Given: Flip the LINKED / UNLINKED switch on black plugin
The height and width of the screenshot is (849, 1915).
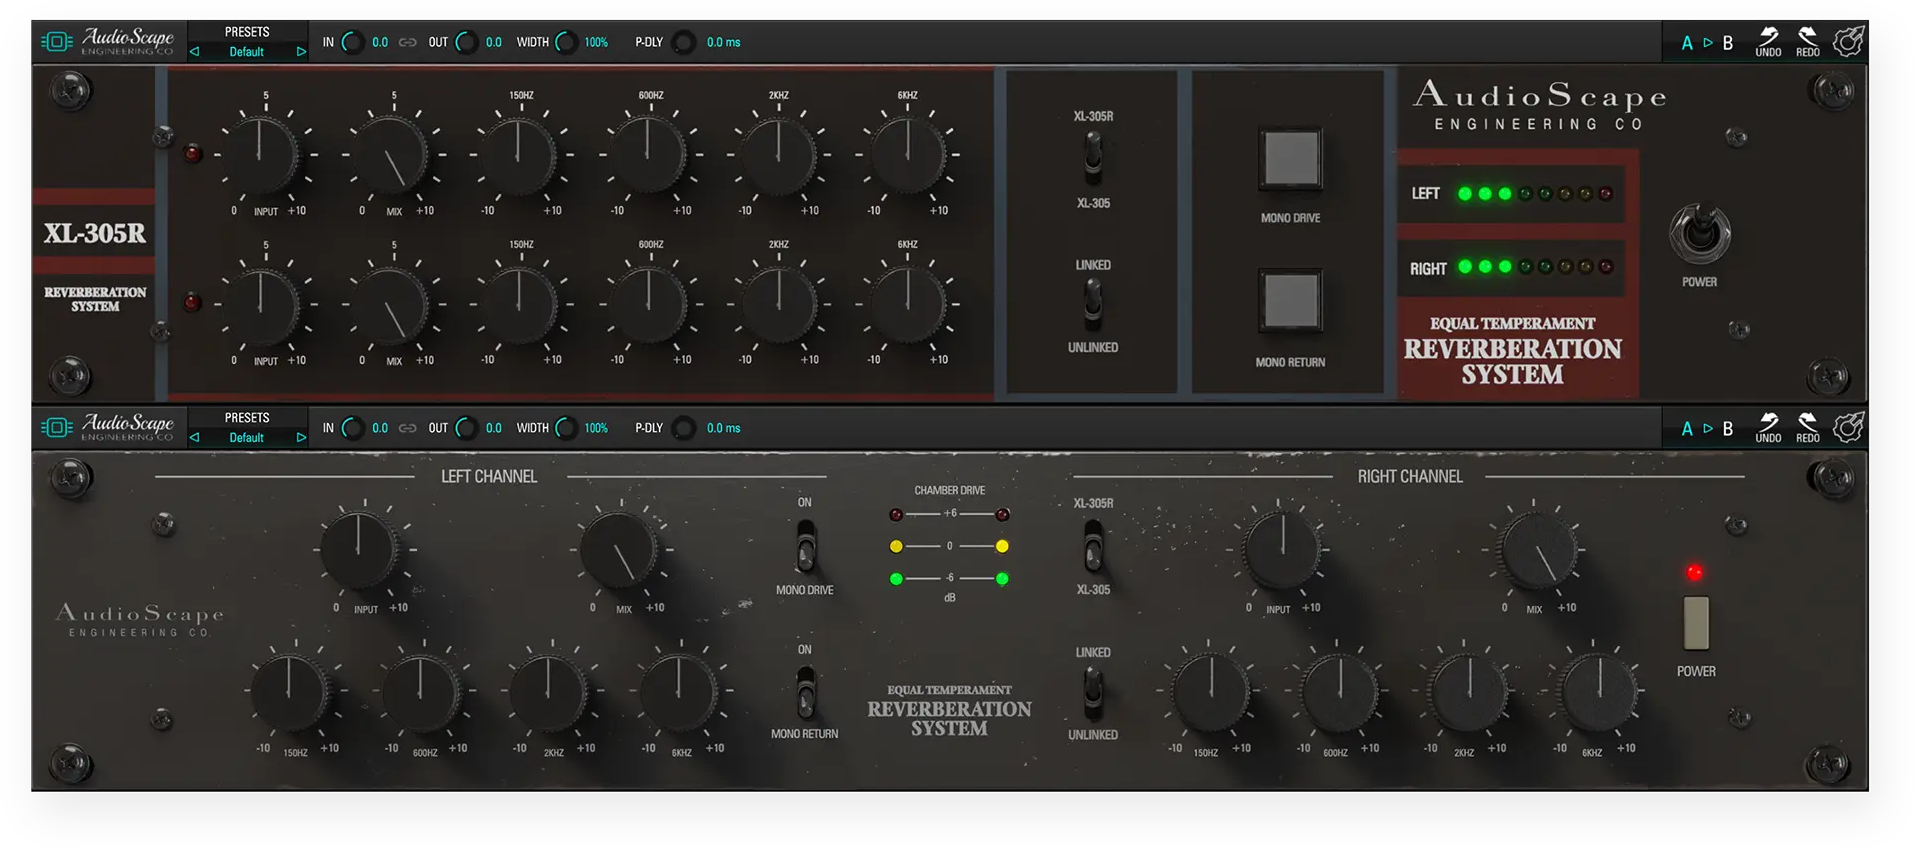Looking at the screenshot, I should pyautogui.click(x=1093, y=692).
